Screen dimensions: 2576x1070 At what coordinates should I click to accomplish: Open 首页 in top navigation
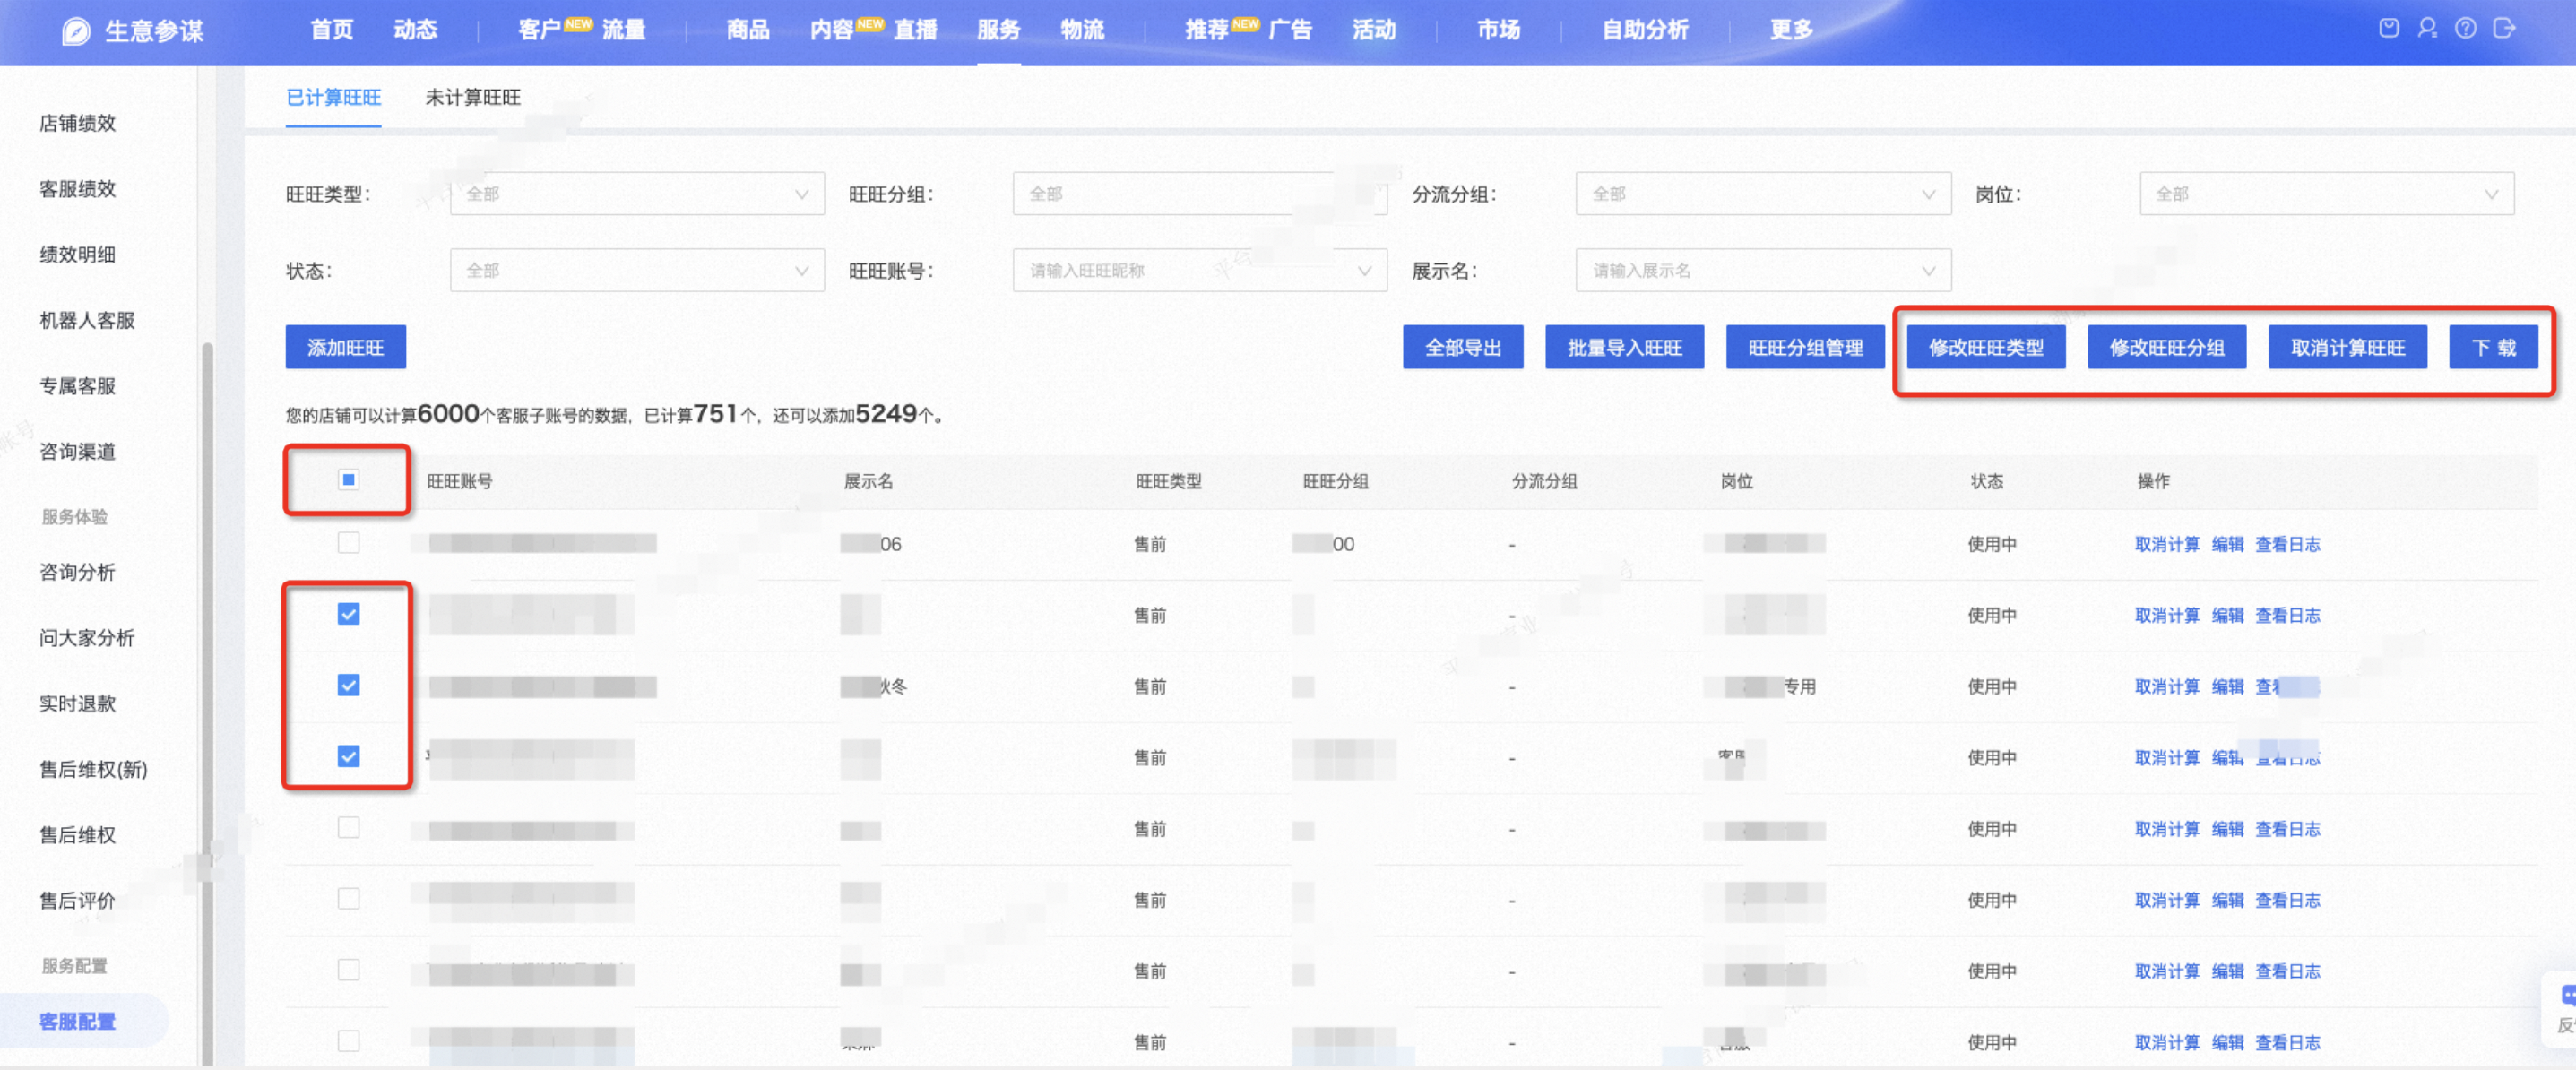coord(332,30)
